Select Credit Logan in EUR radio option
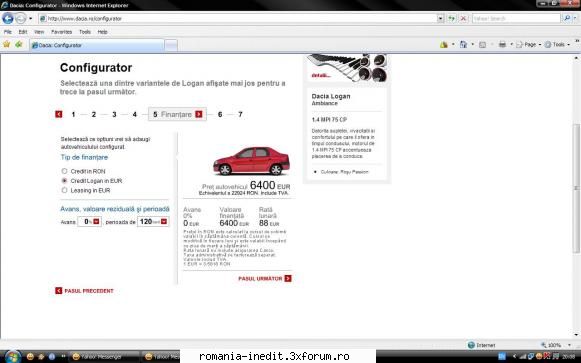581x363 pixels. tap(64, 181)
